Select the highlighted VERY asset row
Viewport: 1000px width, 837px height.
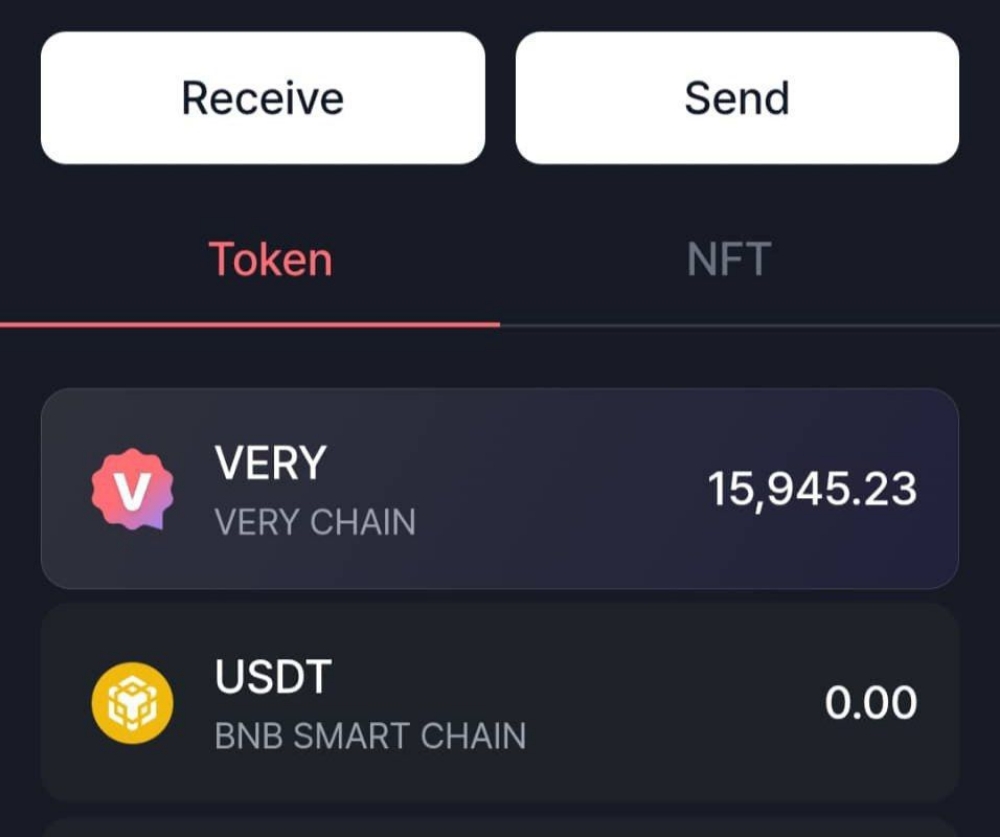(500, 488)
